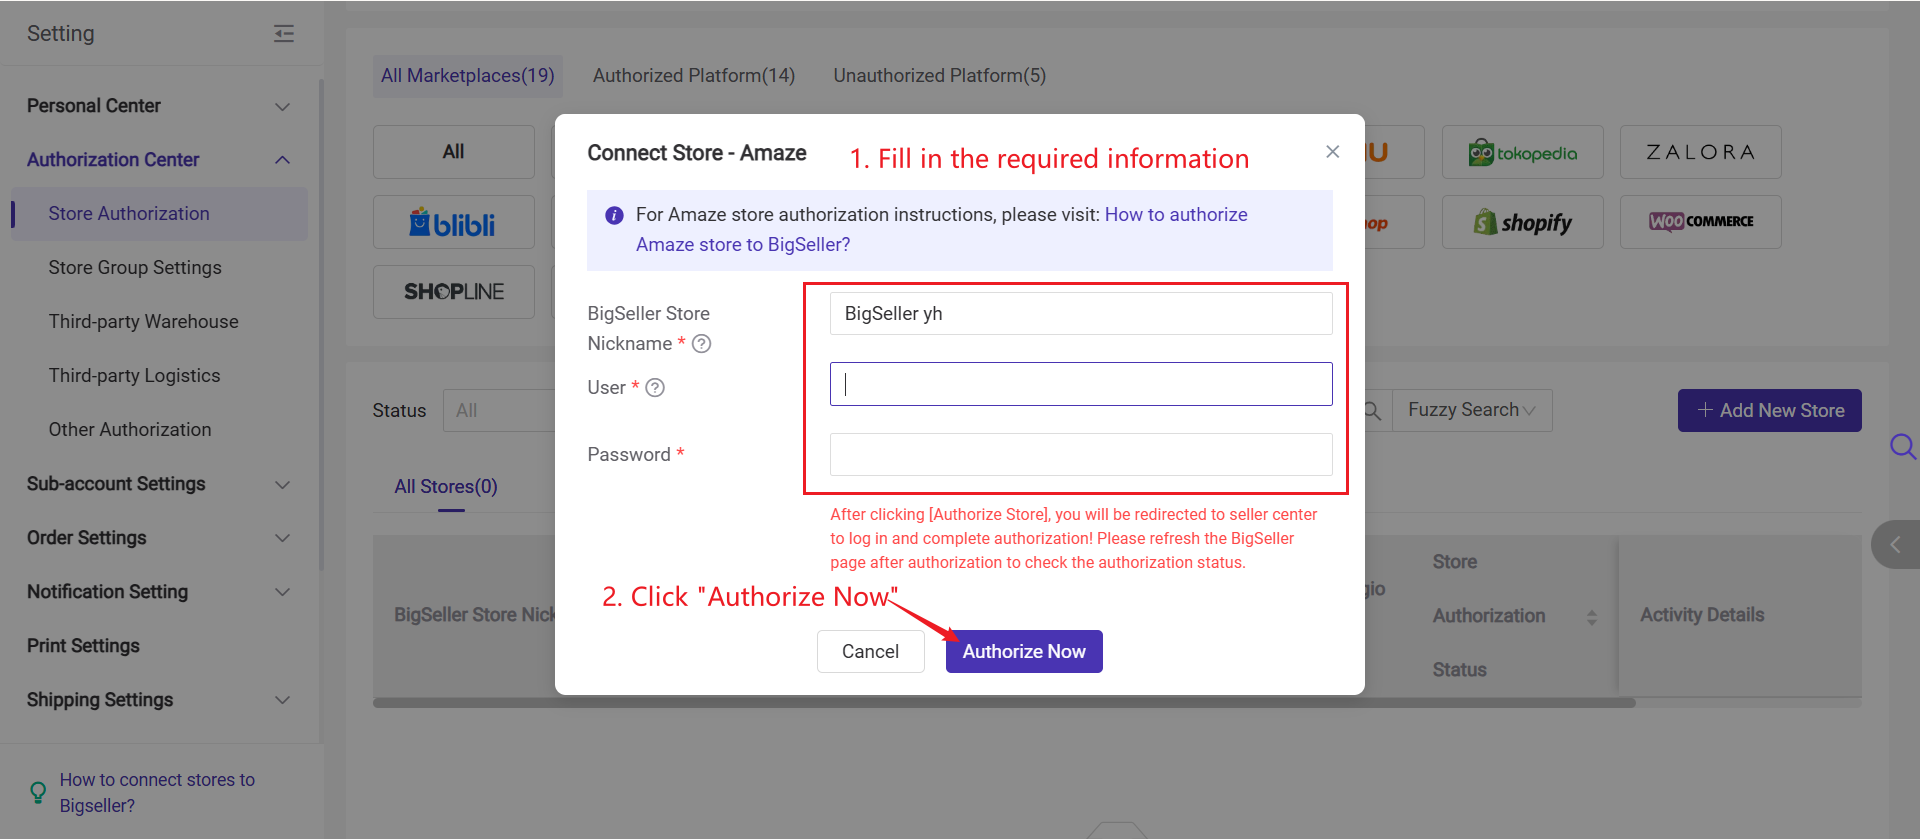Choose the WooCommerce platform tile
The height and width of the screenshot is (839, 1920).
point(1700,222)
